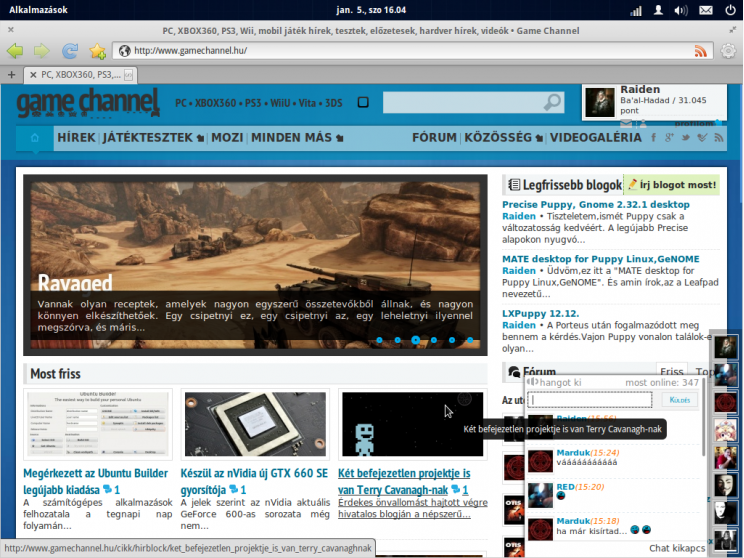Click comment icon on Ubuntu Builder article
The width and height of the screenshot is (744, 558).
point(107,489)
